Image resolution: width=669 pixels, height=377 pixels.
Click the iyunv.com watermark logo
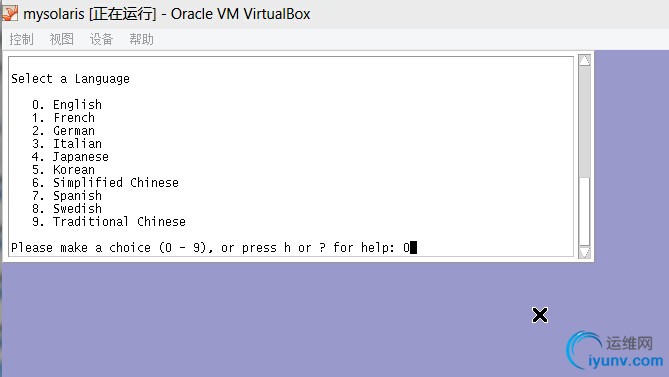coord(614,351)
